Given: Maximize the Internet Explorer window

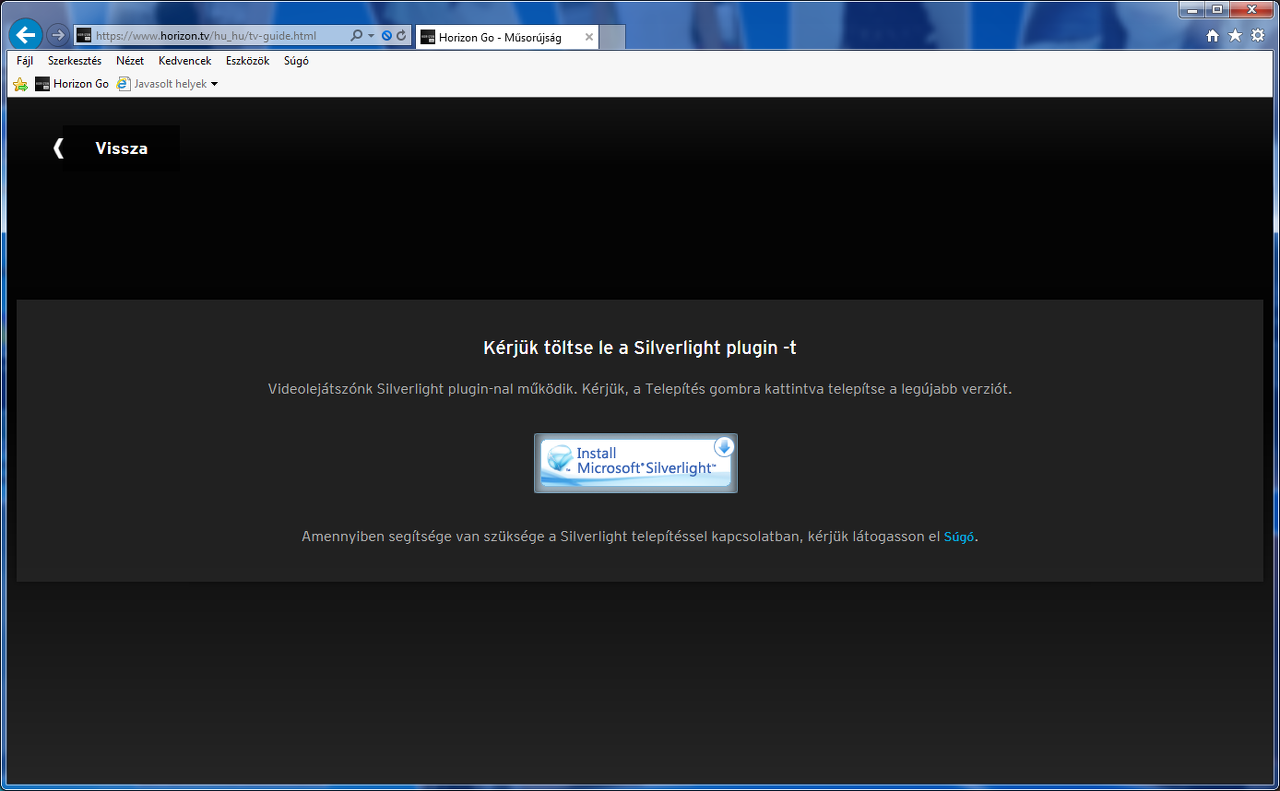Looking at the screenshot, I should pyautogui.click(x=1217, y=9).
